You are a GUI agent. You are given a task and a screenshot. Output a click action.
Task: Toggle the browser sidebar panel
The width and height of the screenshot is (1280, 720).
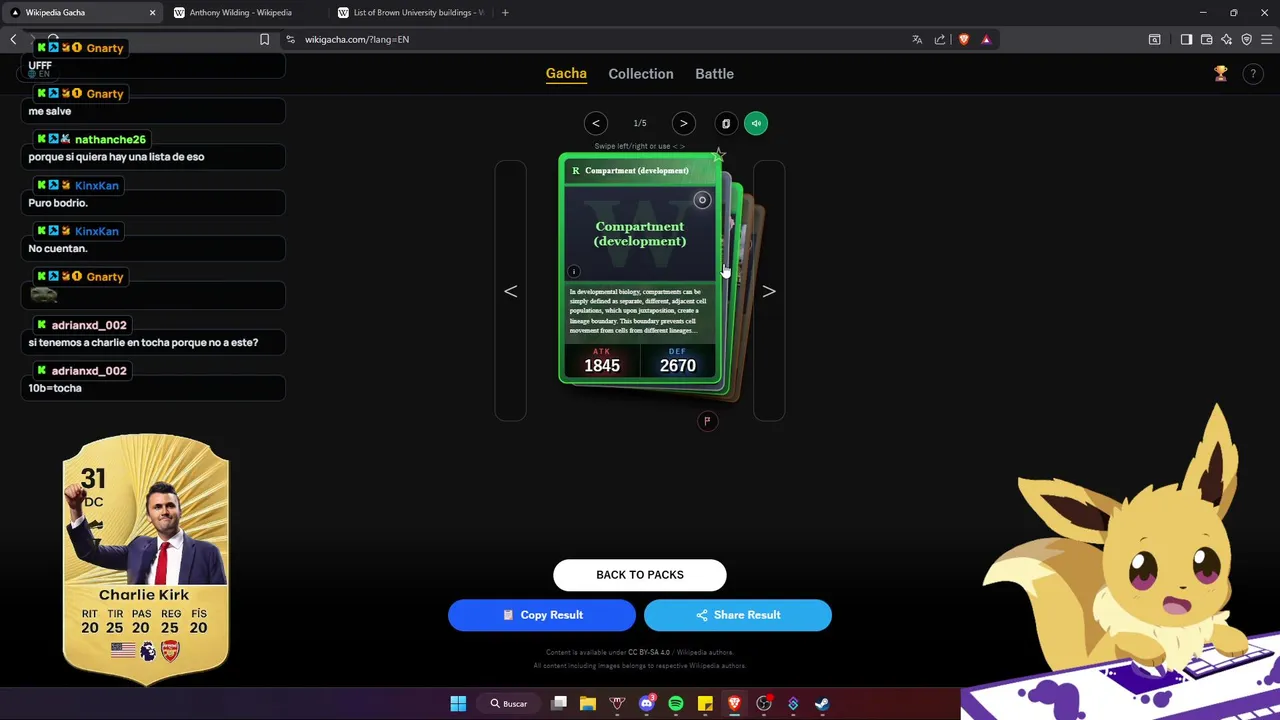1186,39
